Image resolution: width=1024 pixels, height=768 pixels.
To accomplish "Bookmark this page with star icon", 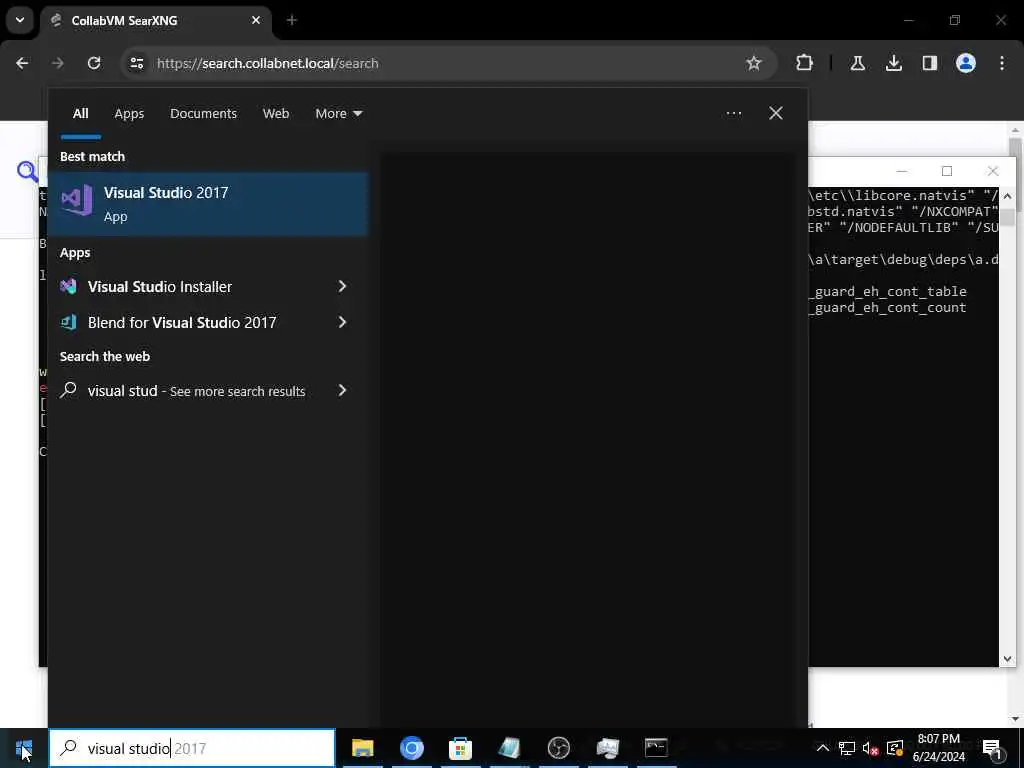I will (754, 63).
